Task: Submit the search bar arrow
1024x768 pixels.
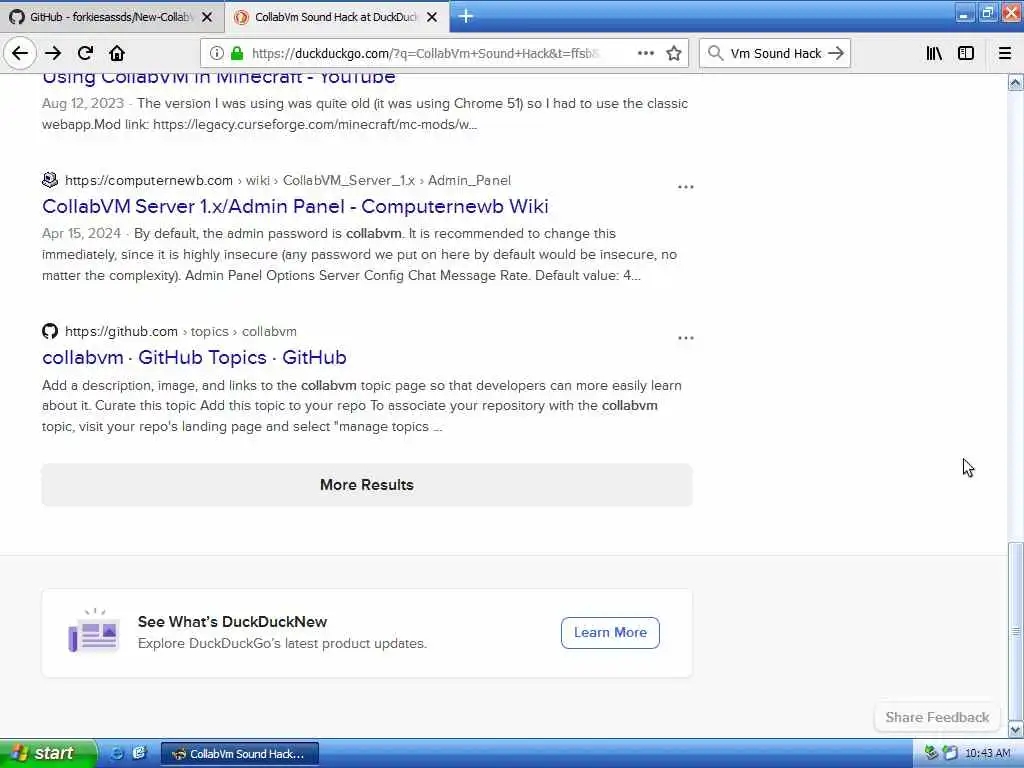Action: tap(835, 53)
